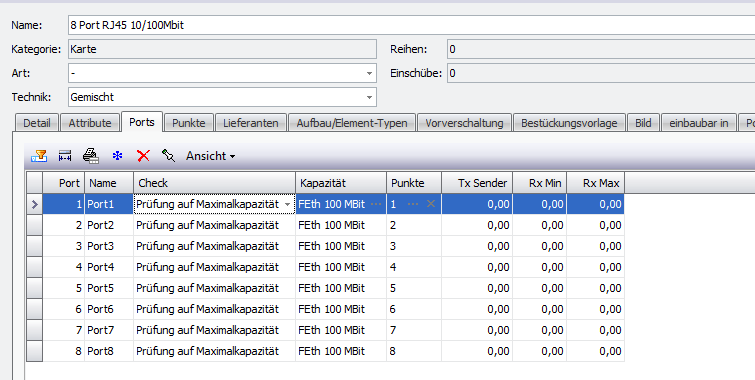Open the Bestückungsvorlage tab
Screen dimensions: 755x380
[569, 123]
